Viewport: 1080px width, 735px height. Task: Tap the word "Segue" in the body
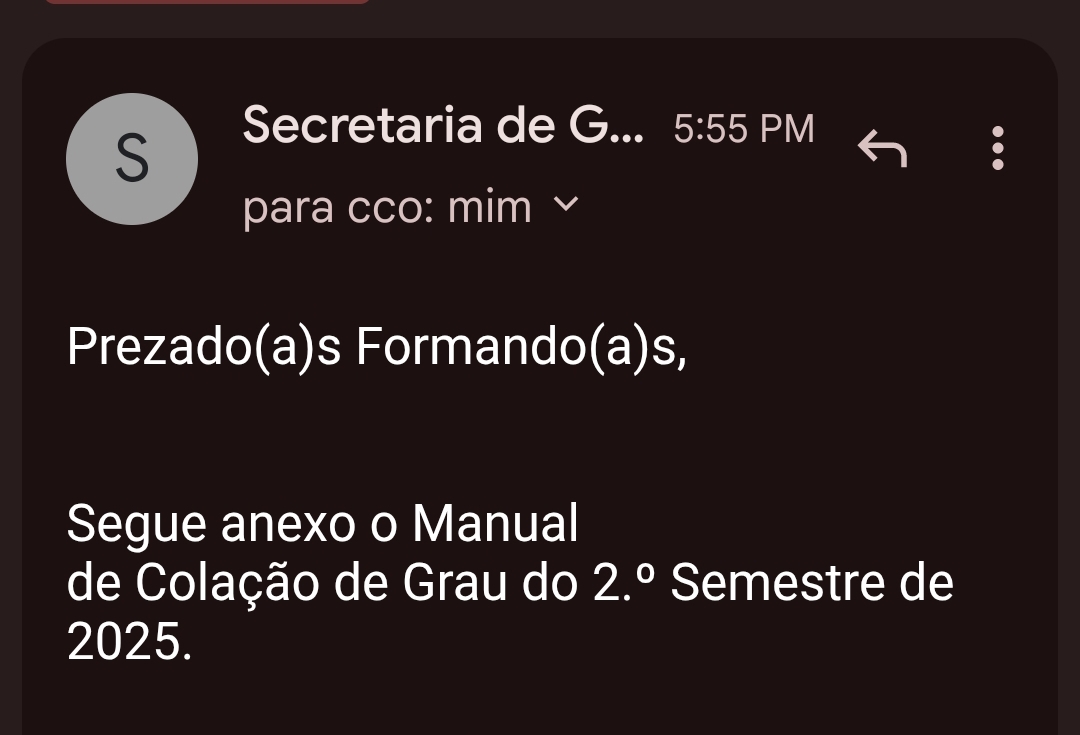(137, 524)
